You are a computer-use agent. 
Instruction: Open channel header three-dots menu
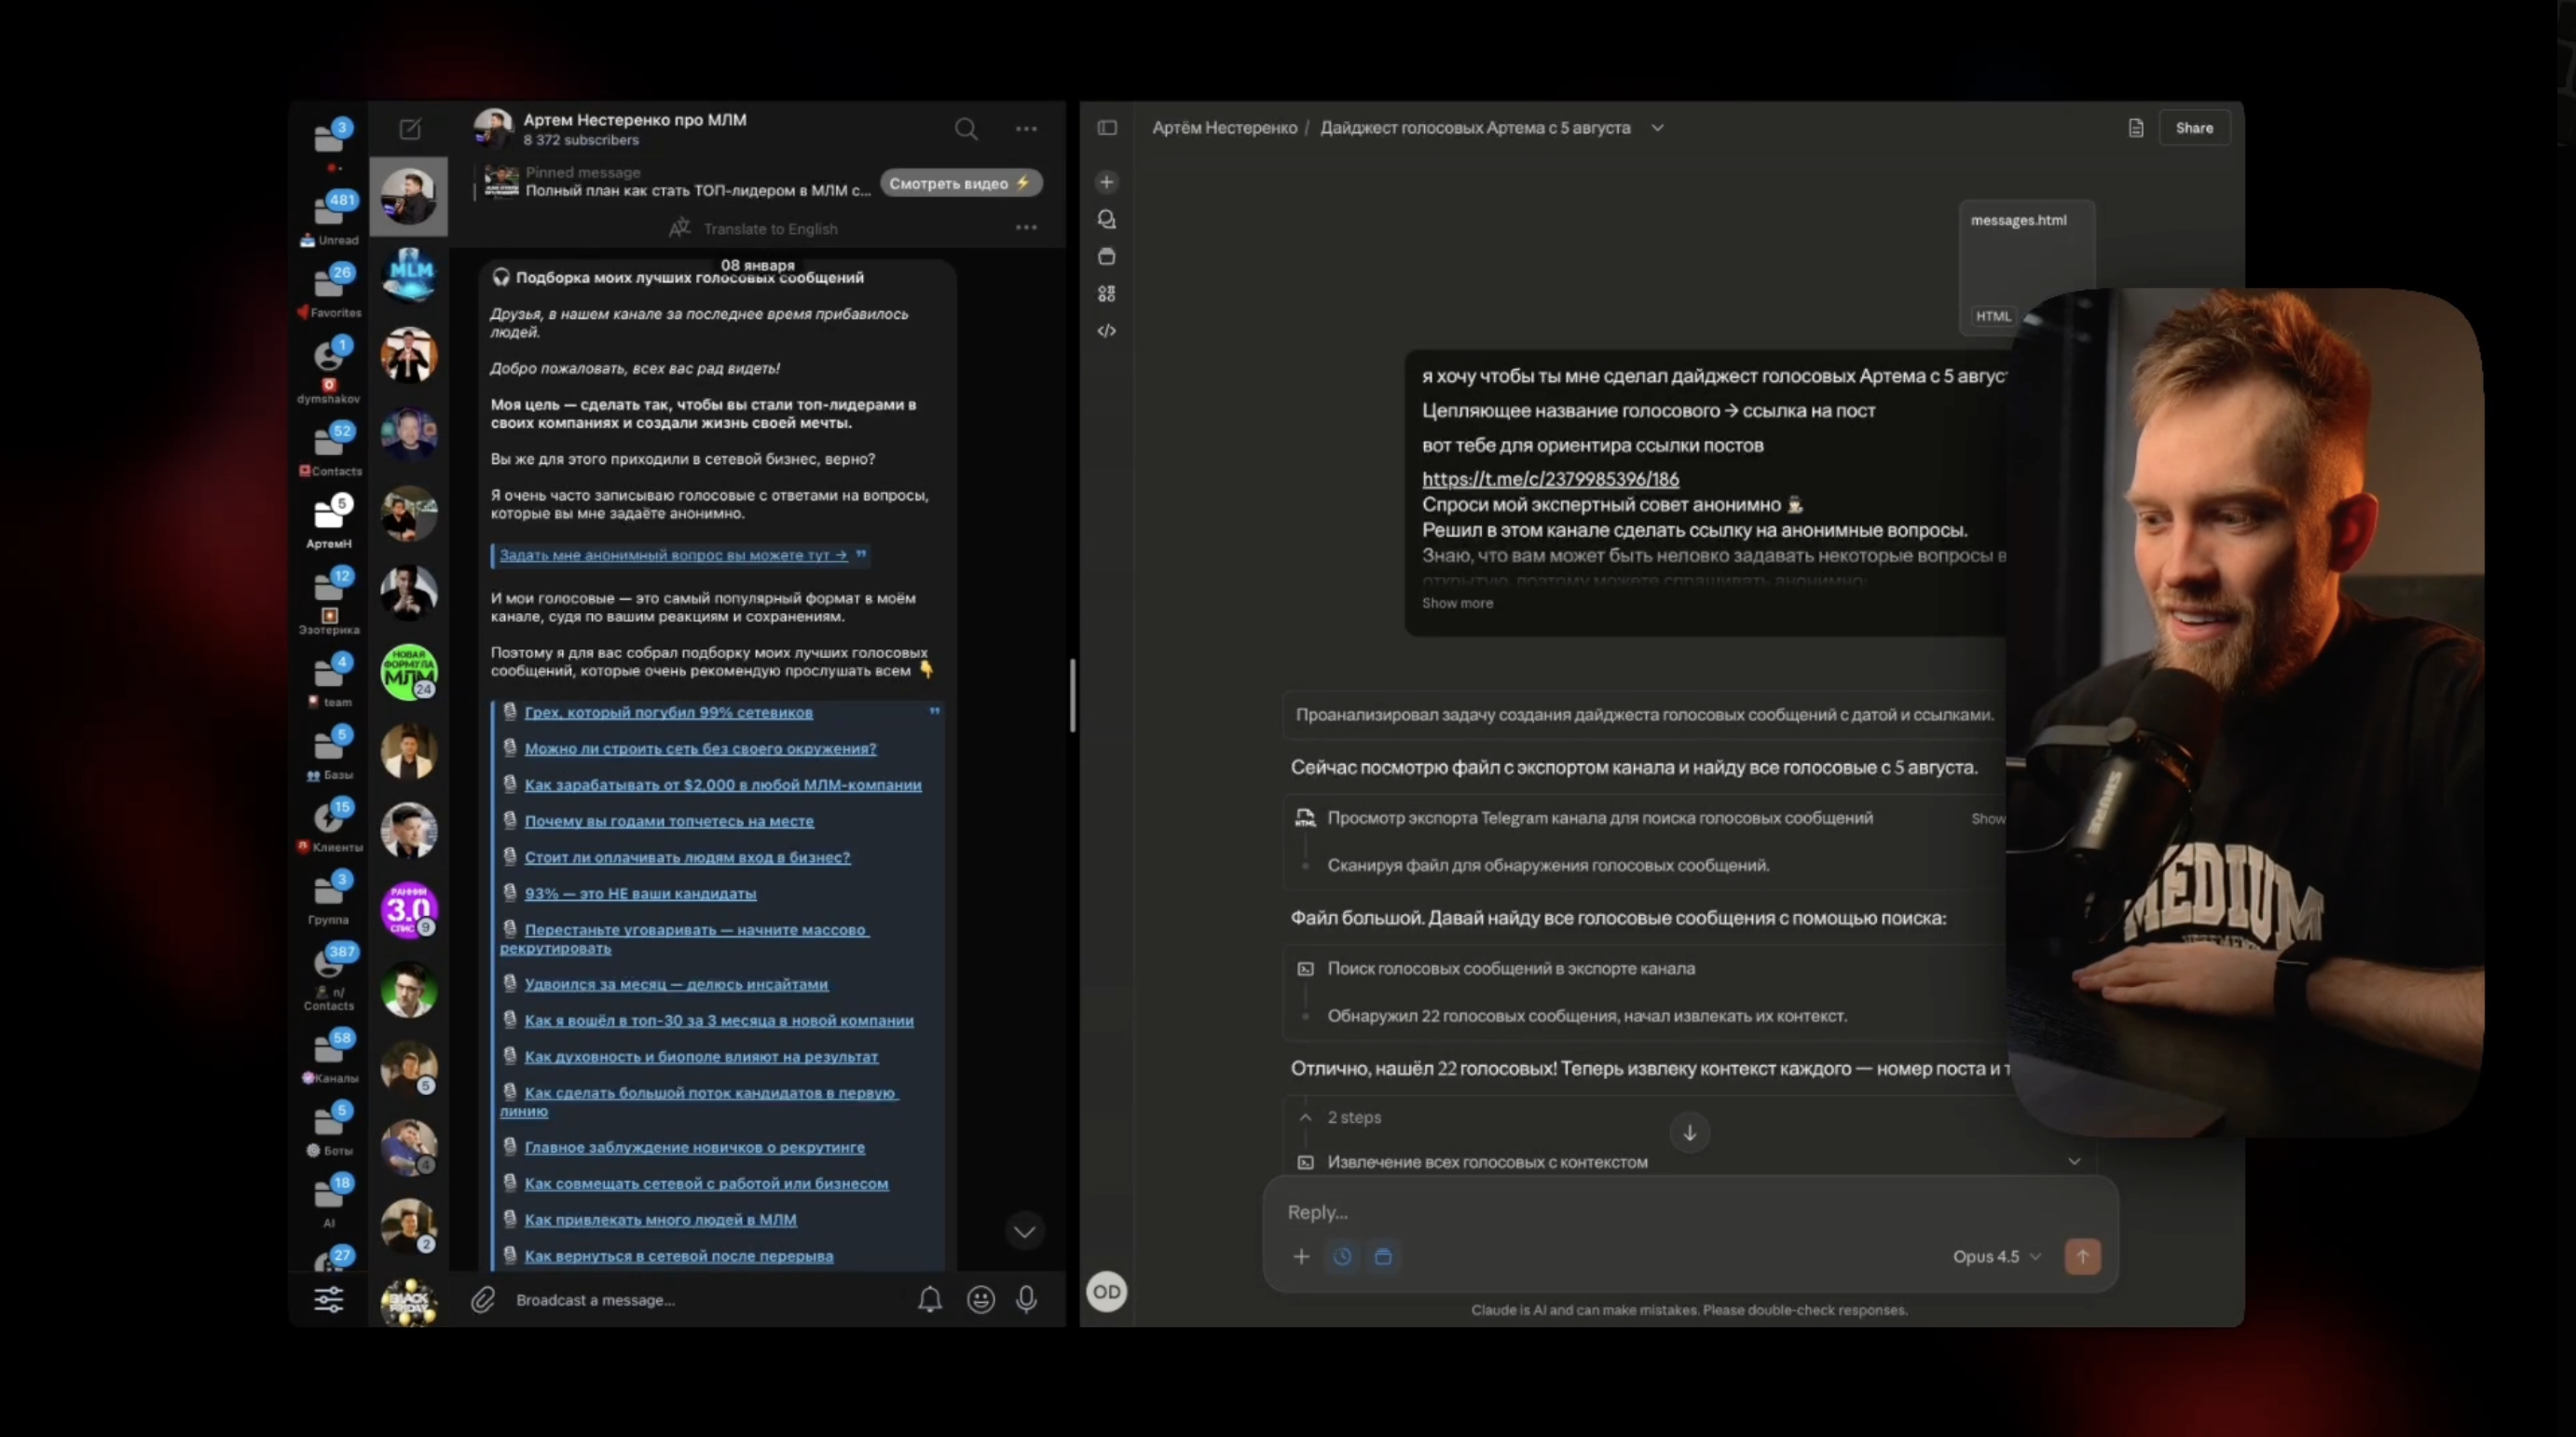pyautogui.click(x=1026, y=129)
